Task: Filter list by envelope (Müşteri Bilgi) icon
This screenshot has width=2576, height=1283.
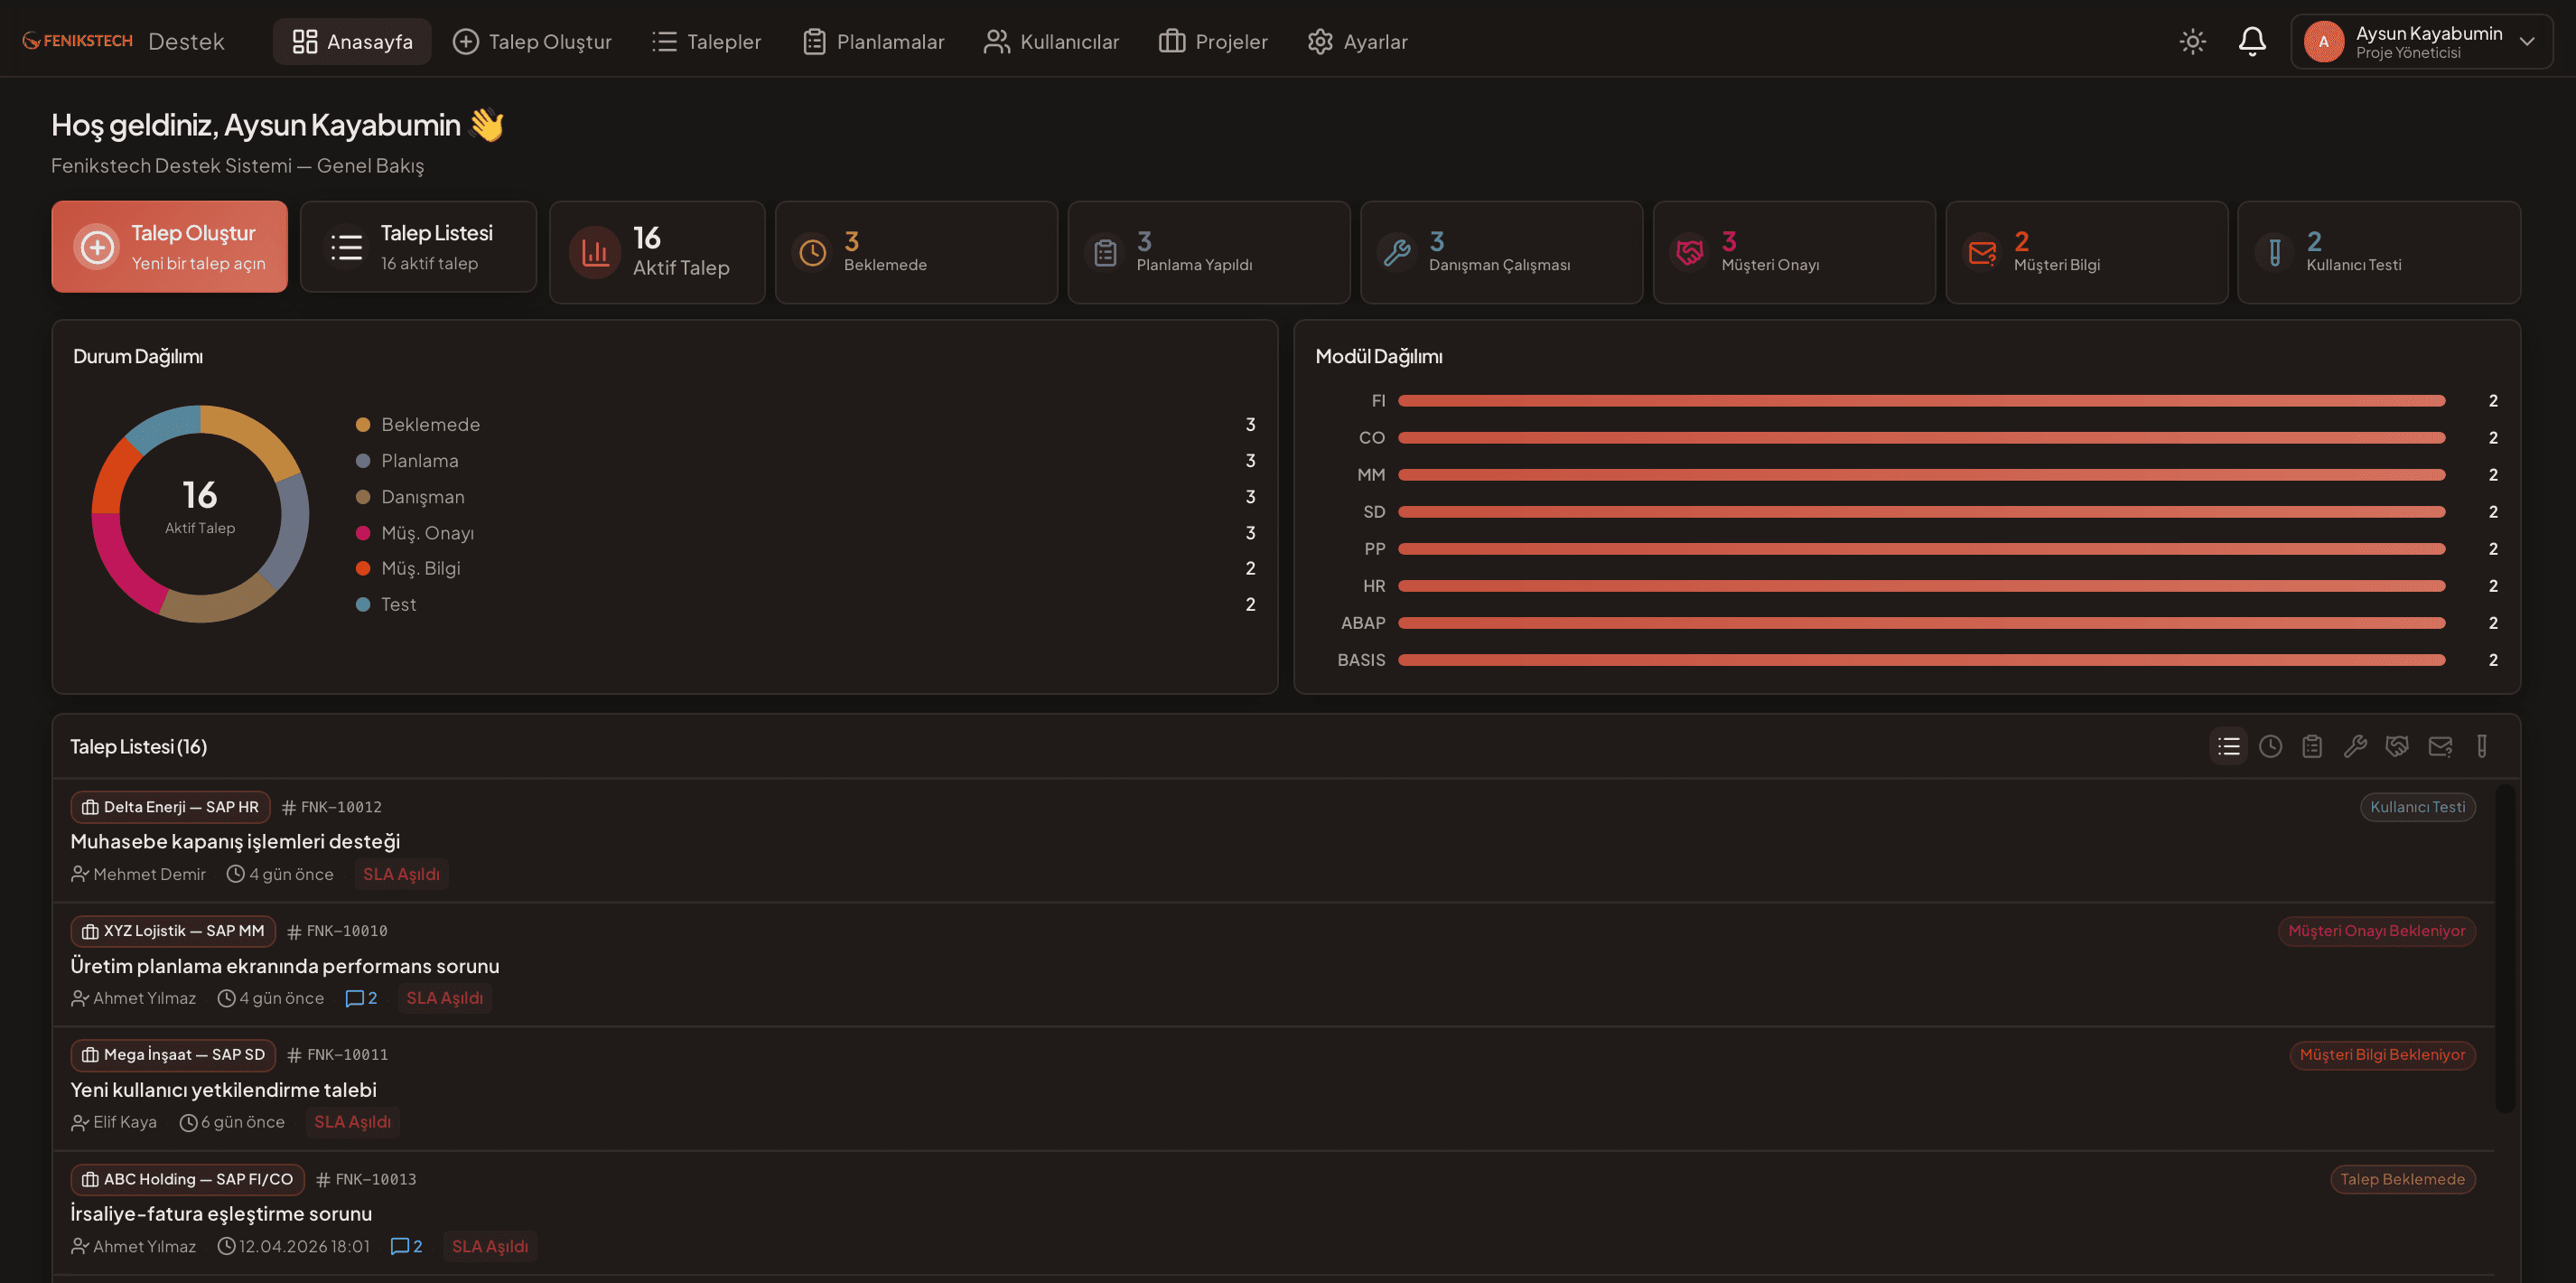Action: click(2440, 746)
